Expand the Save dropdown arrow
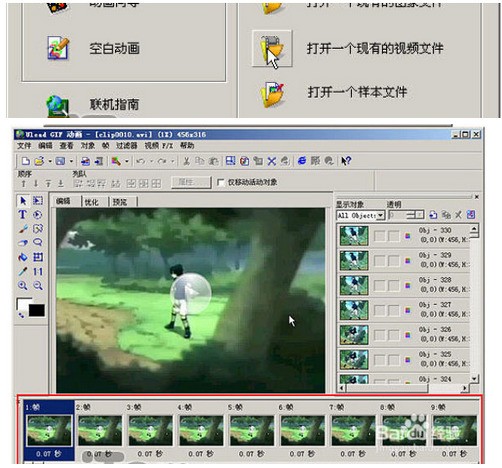 point(71,161)
